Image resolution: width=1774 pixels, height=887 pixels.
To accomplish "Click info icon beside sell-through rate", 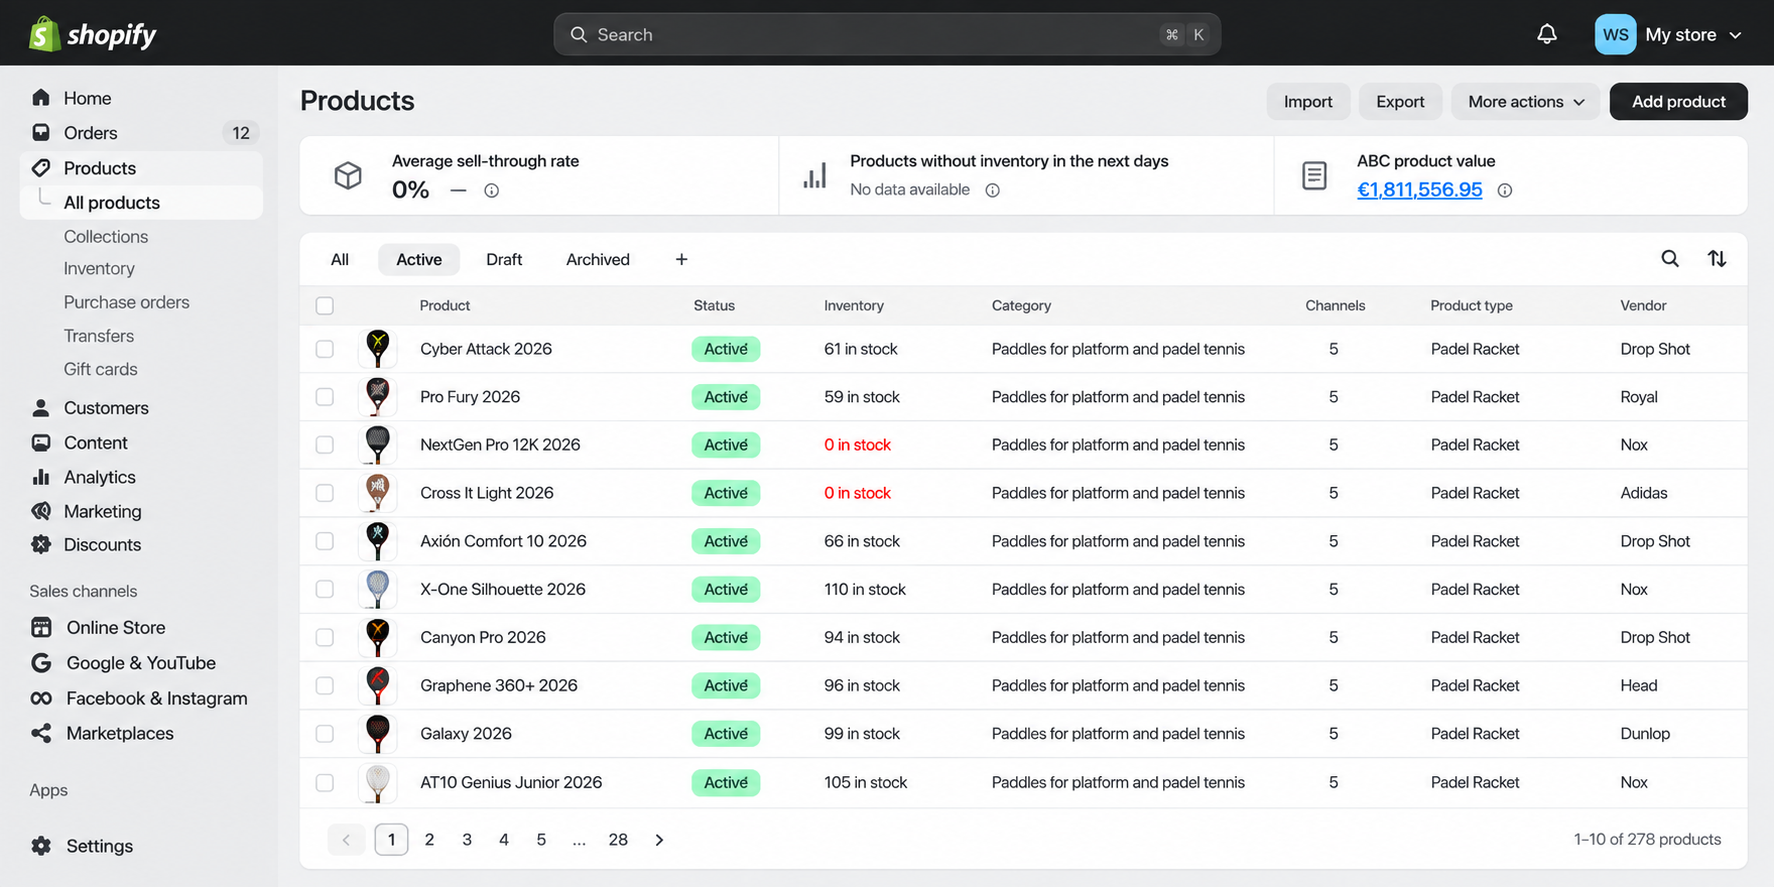I will coord(491,190).
